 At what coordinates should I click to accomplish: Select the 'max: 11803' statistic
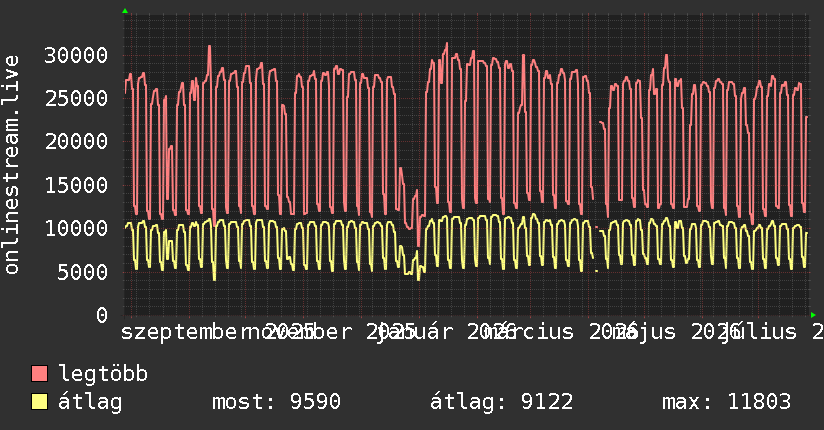[x=726, y=402]
